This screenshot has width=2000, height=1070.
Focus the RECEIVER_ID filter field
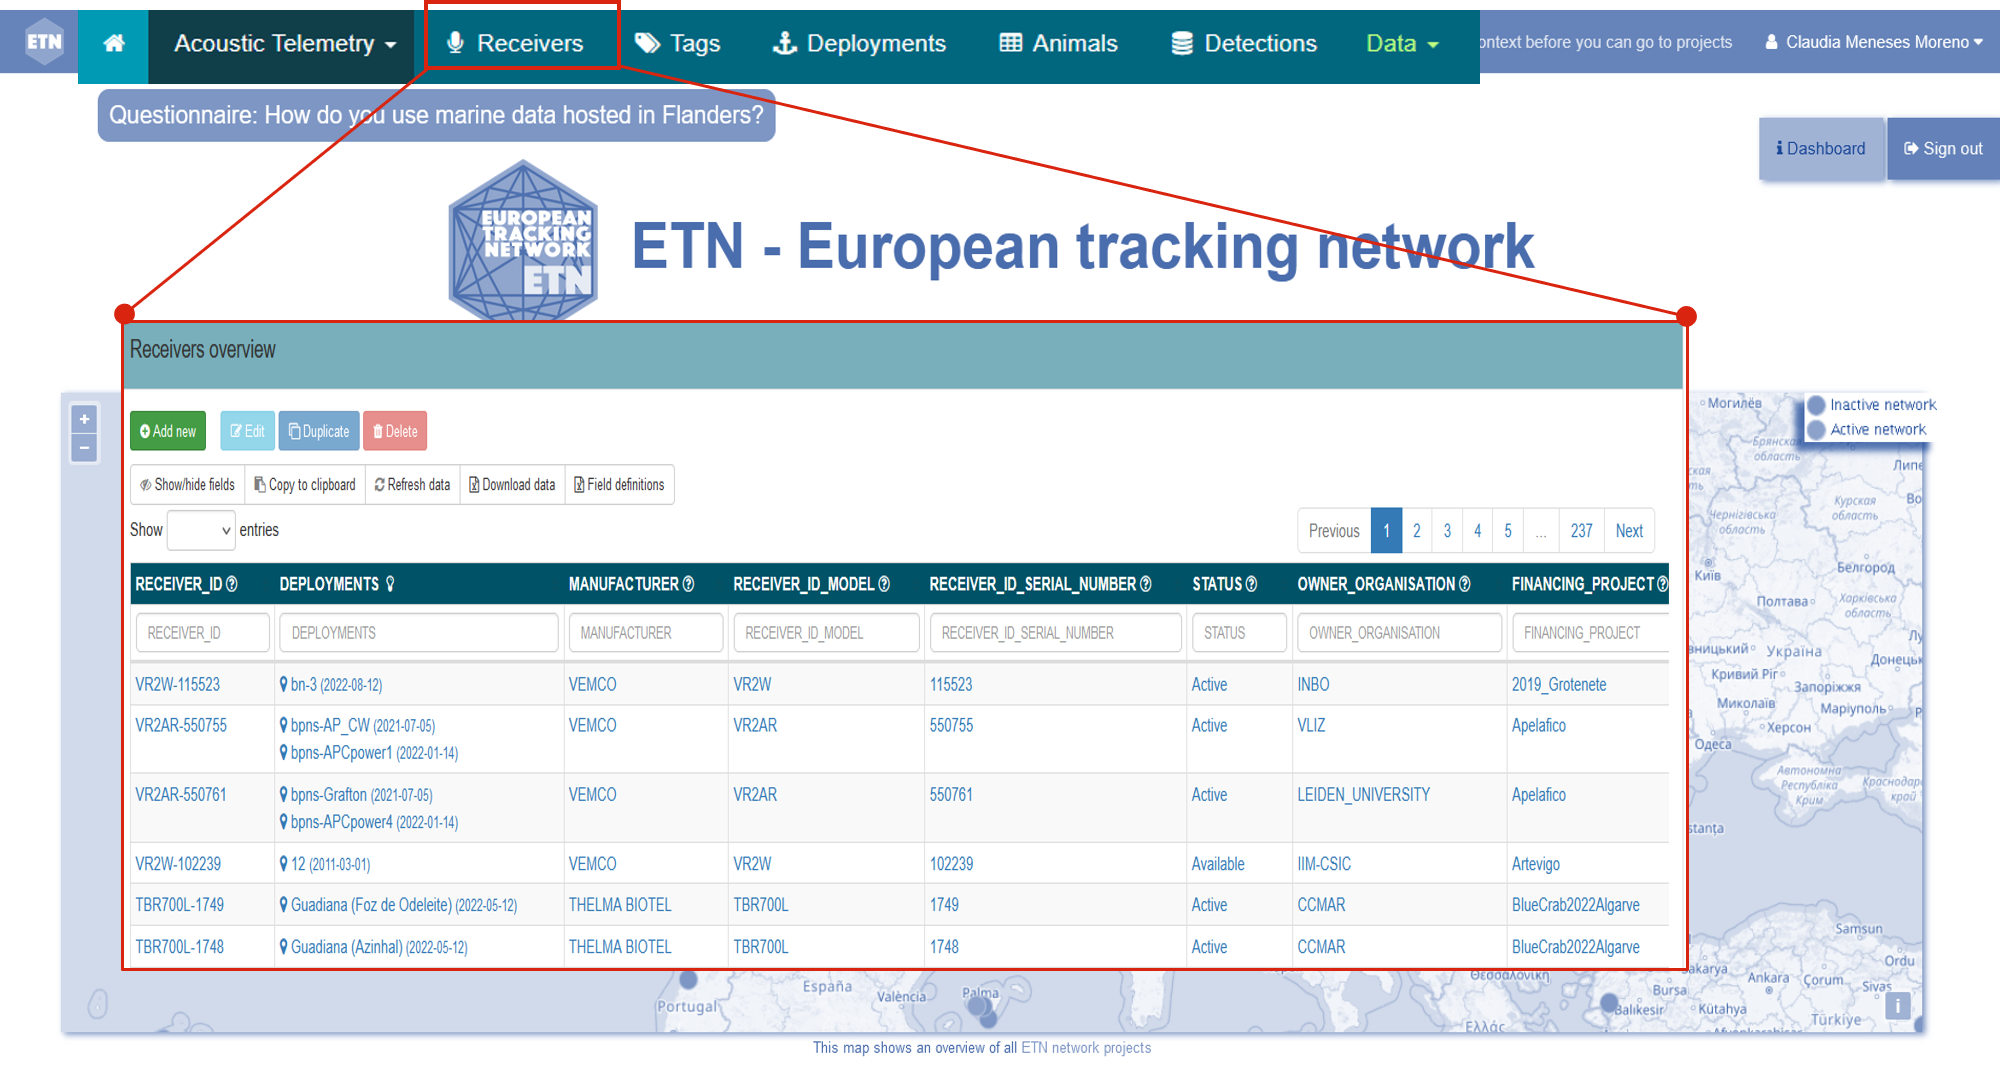[x=202, y=633]
